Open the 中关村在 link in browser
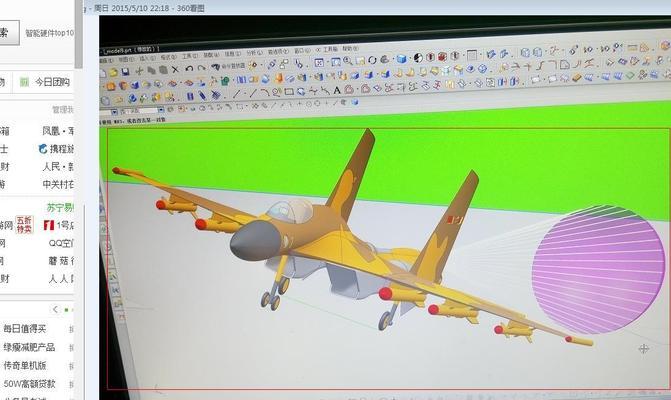 (58, 184)
